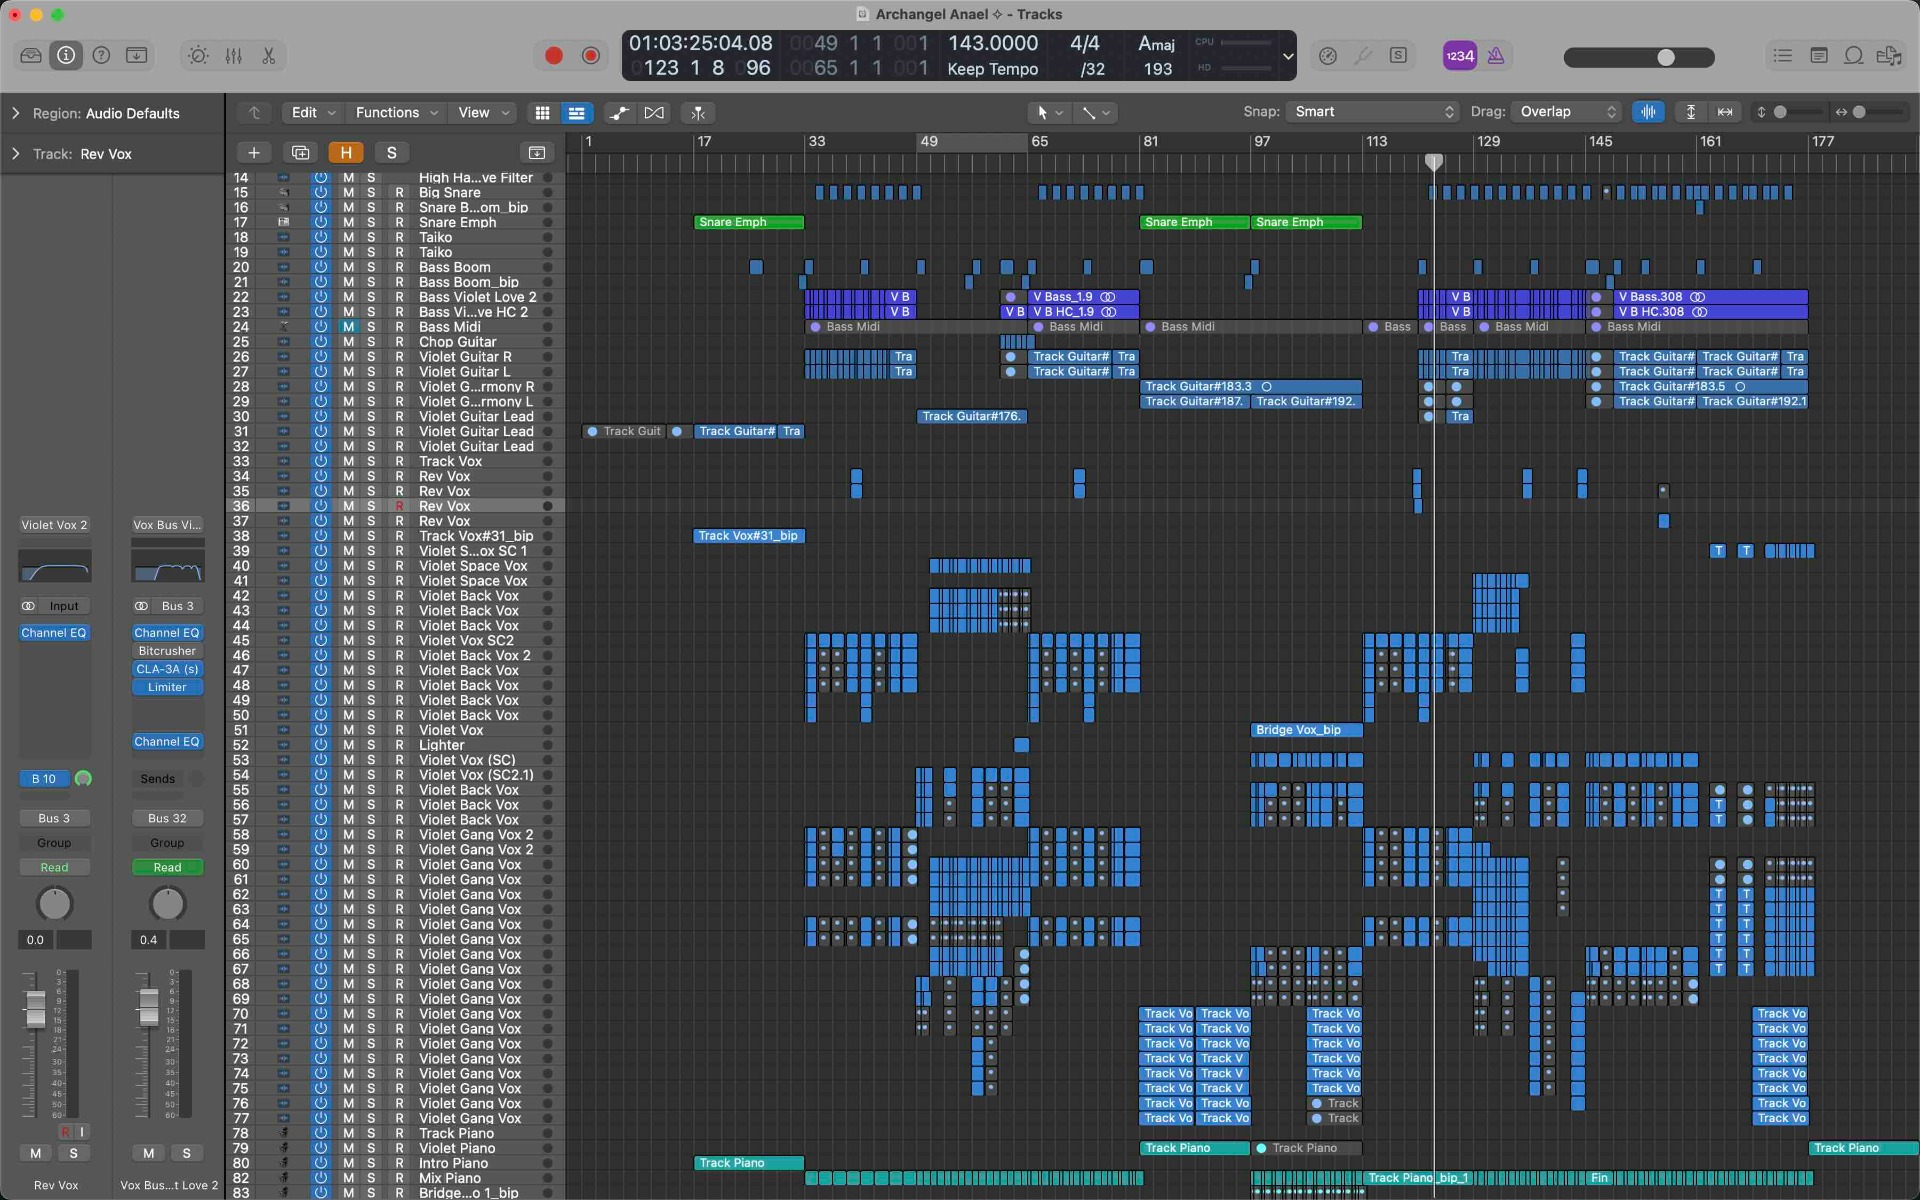
Task: Open the Drag Overlap dropdown
Action: 1566,112
